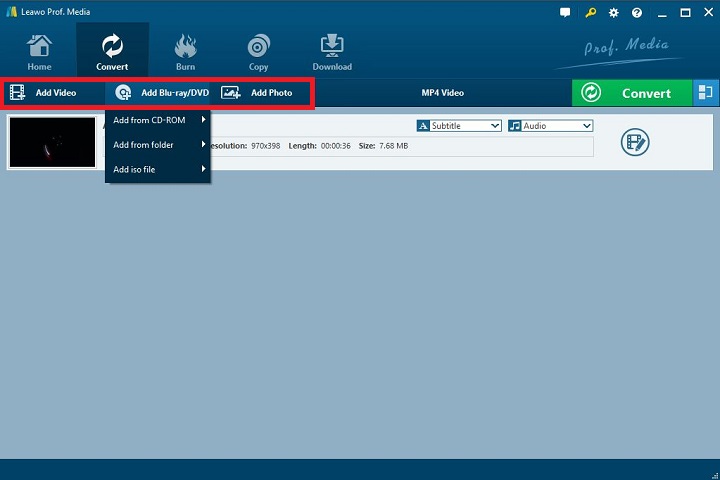Screen dimensions: 720x480
Task: Start conversion with green Convert button
Action: (x=632, y=93)
